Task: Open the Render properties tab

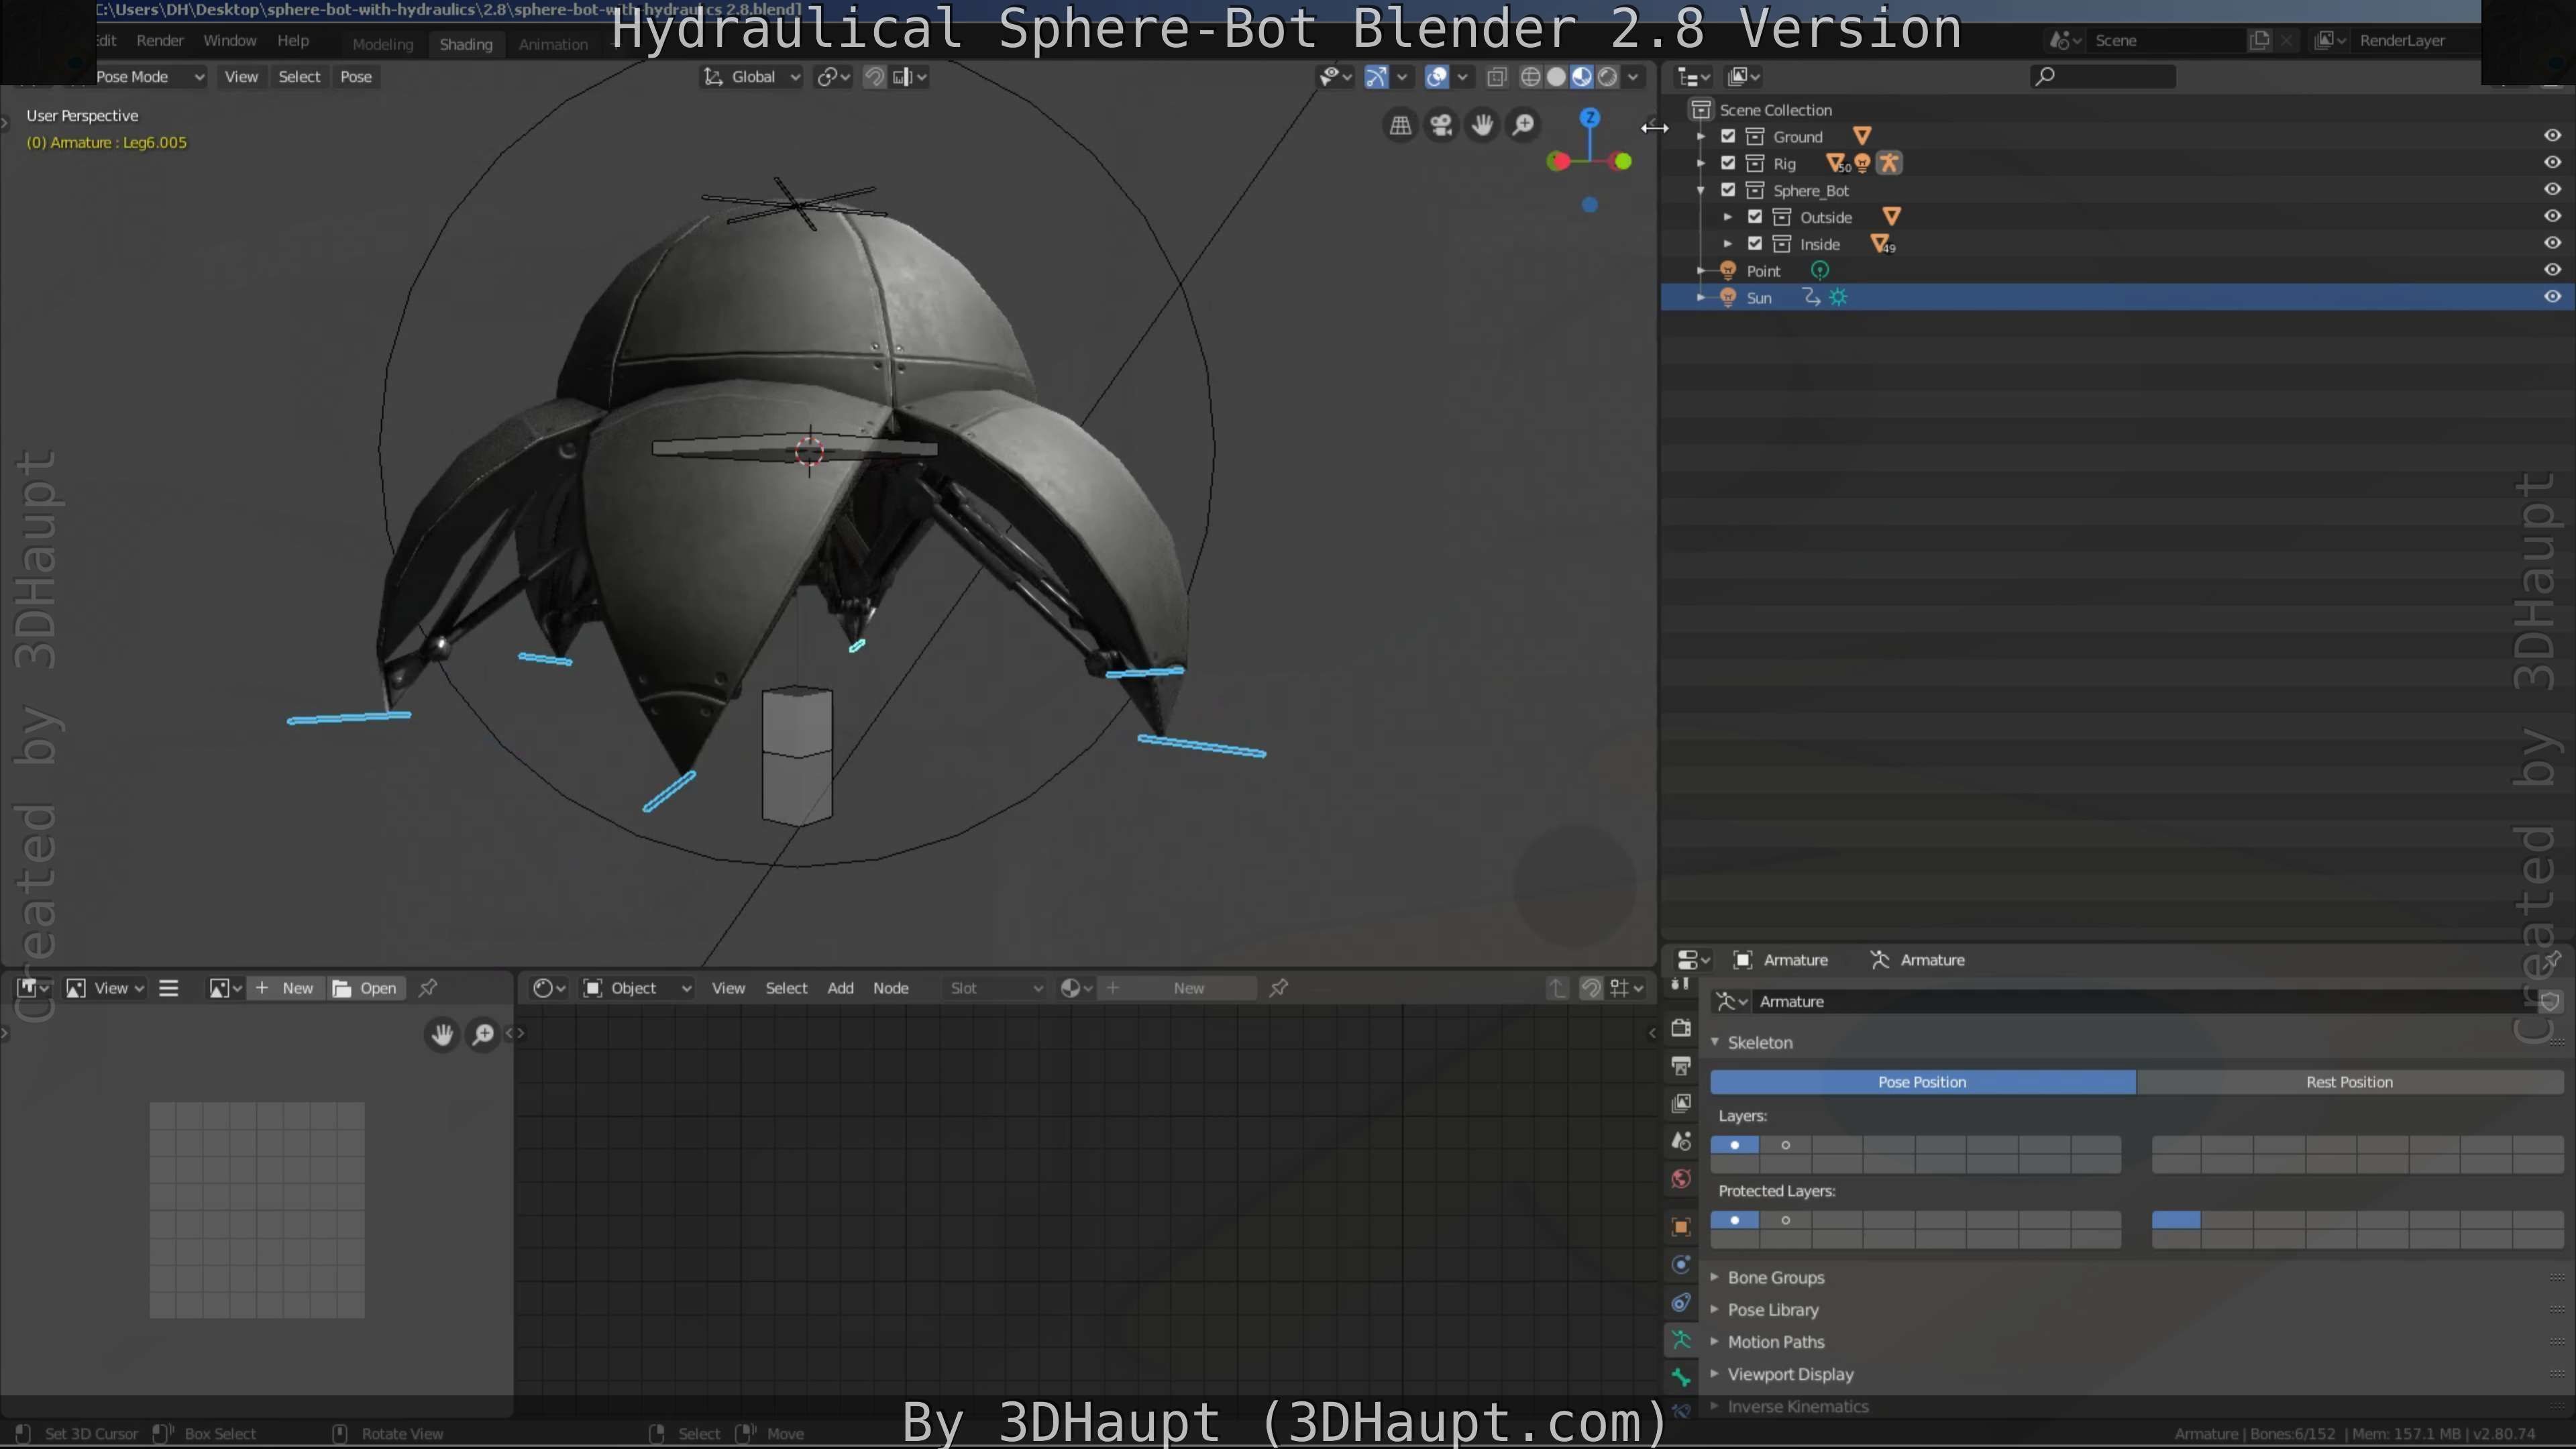Action: (1681, 1028)
